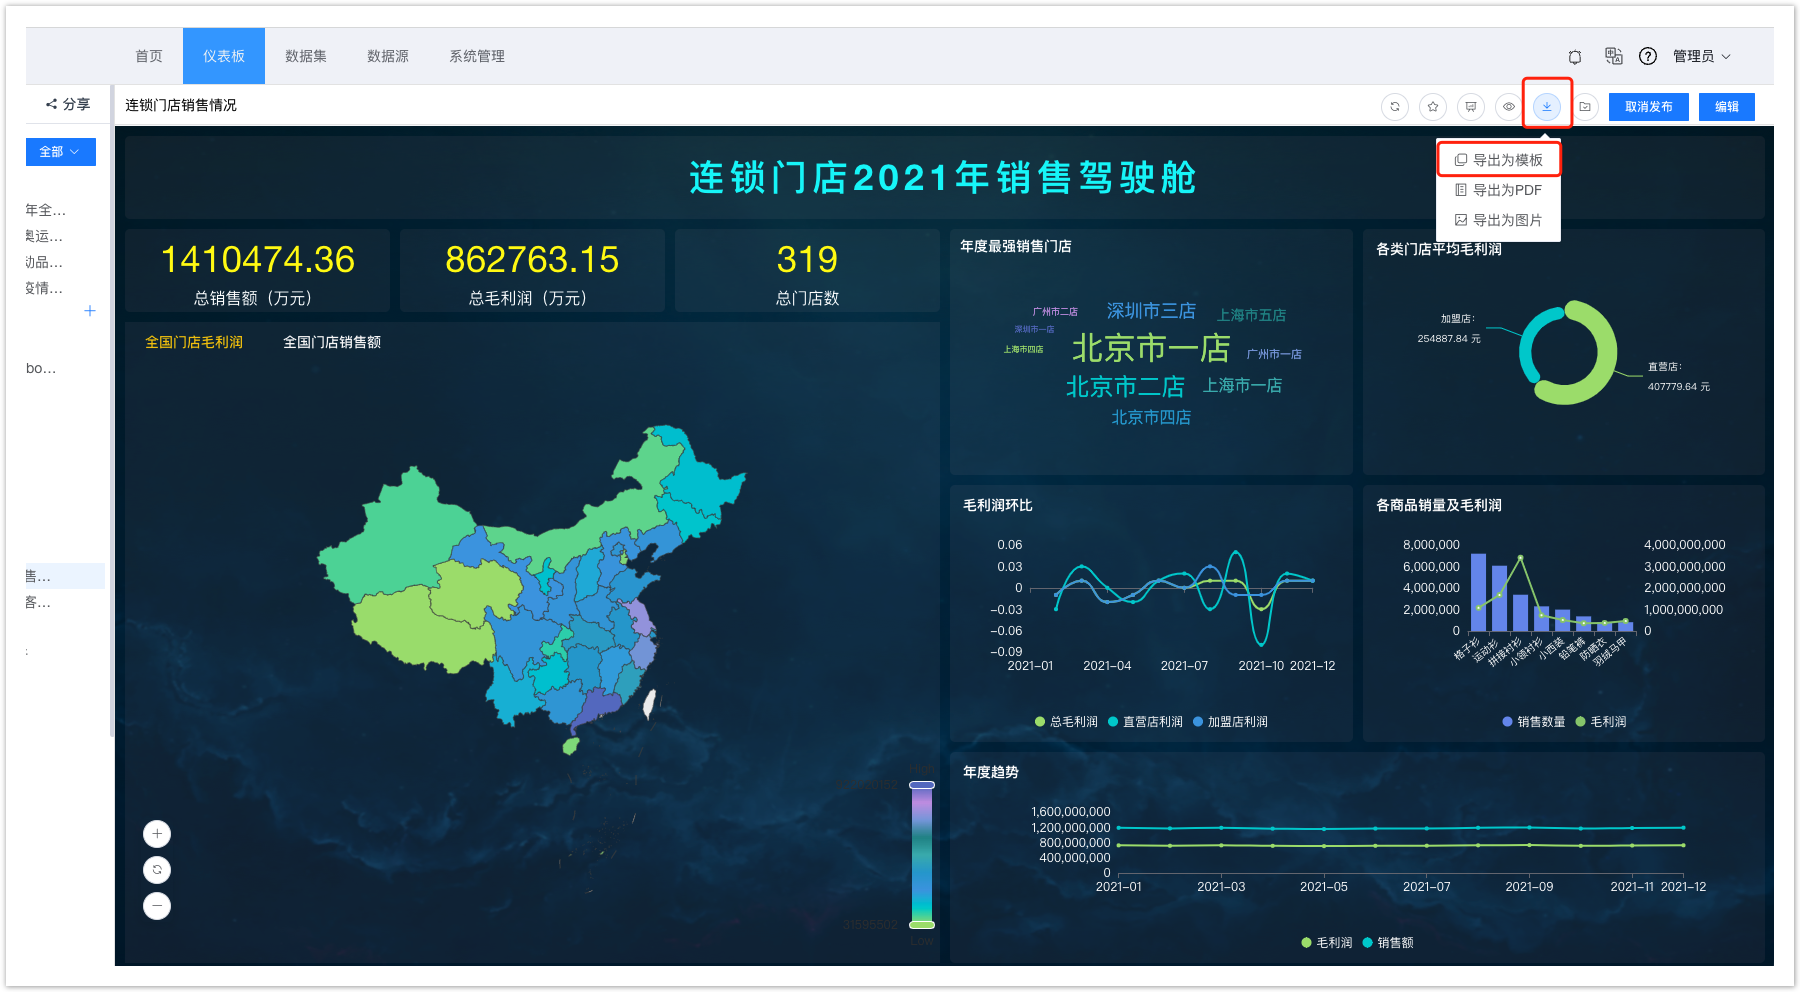Screen dimensions: 1800x992
Task: Open the 数据源 tab
Action: click(x=388, y=56)
